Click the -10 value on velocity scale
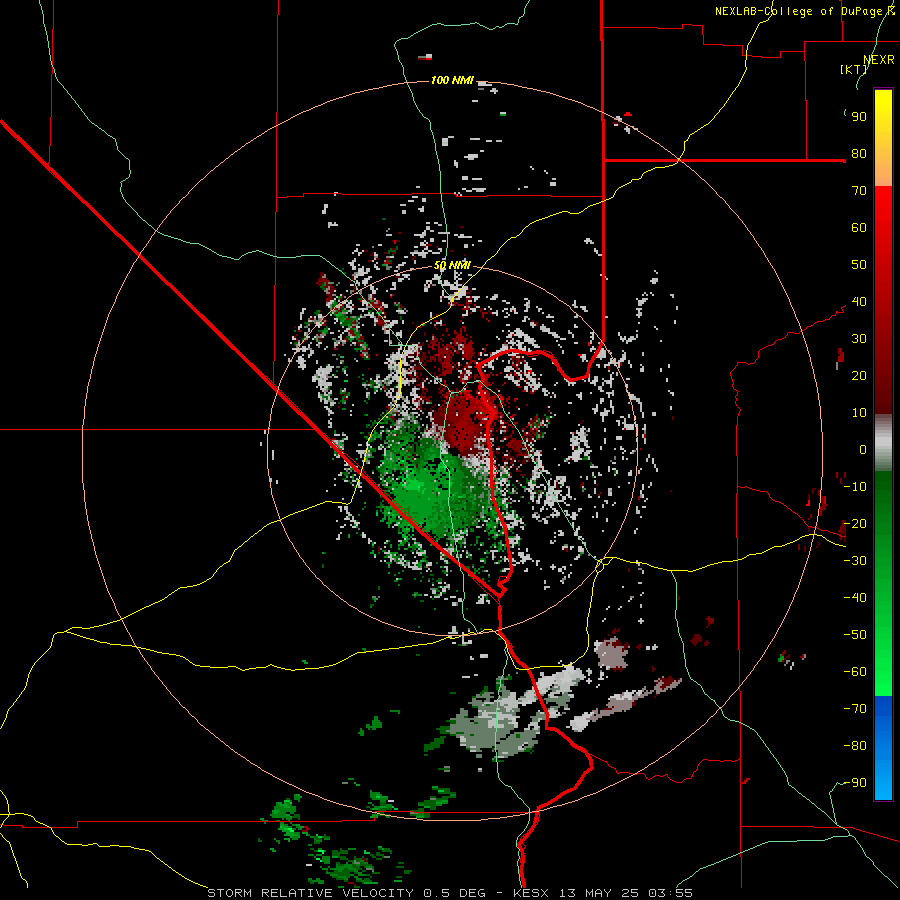900x900 pixels. 855,487
